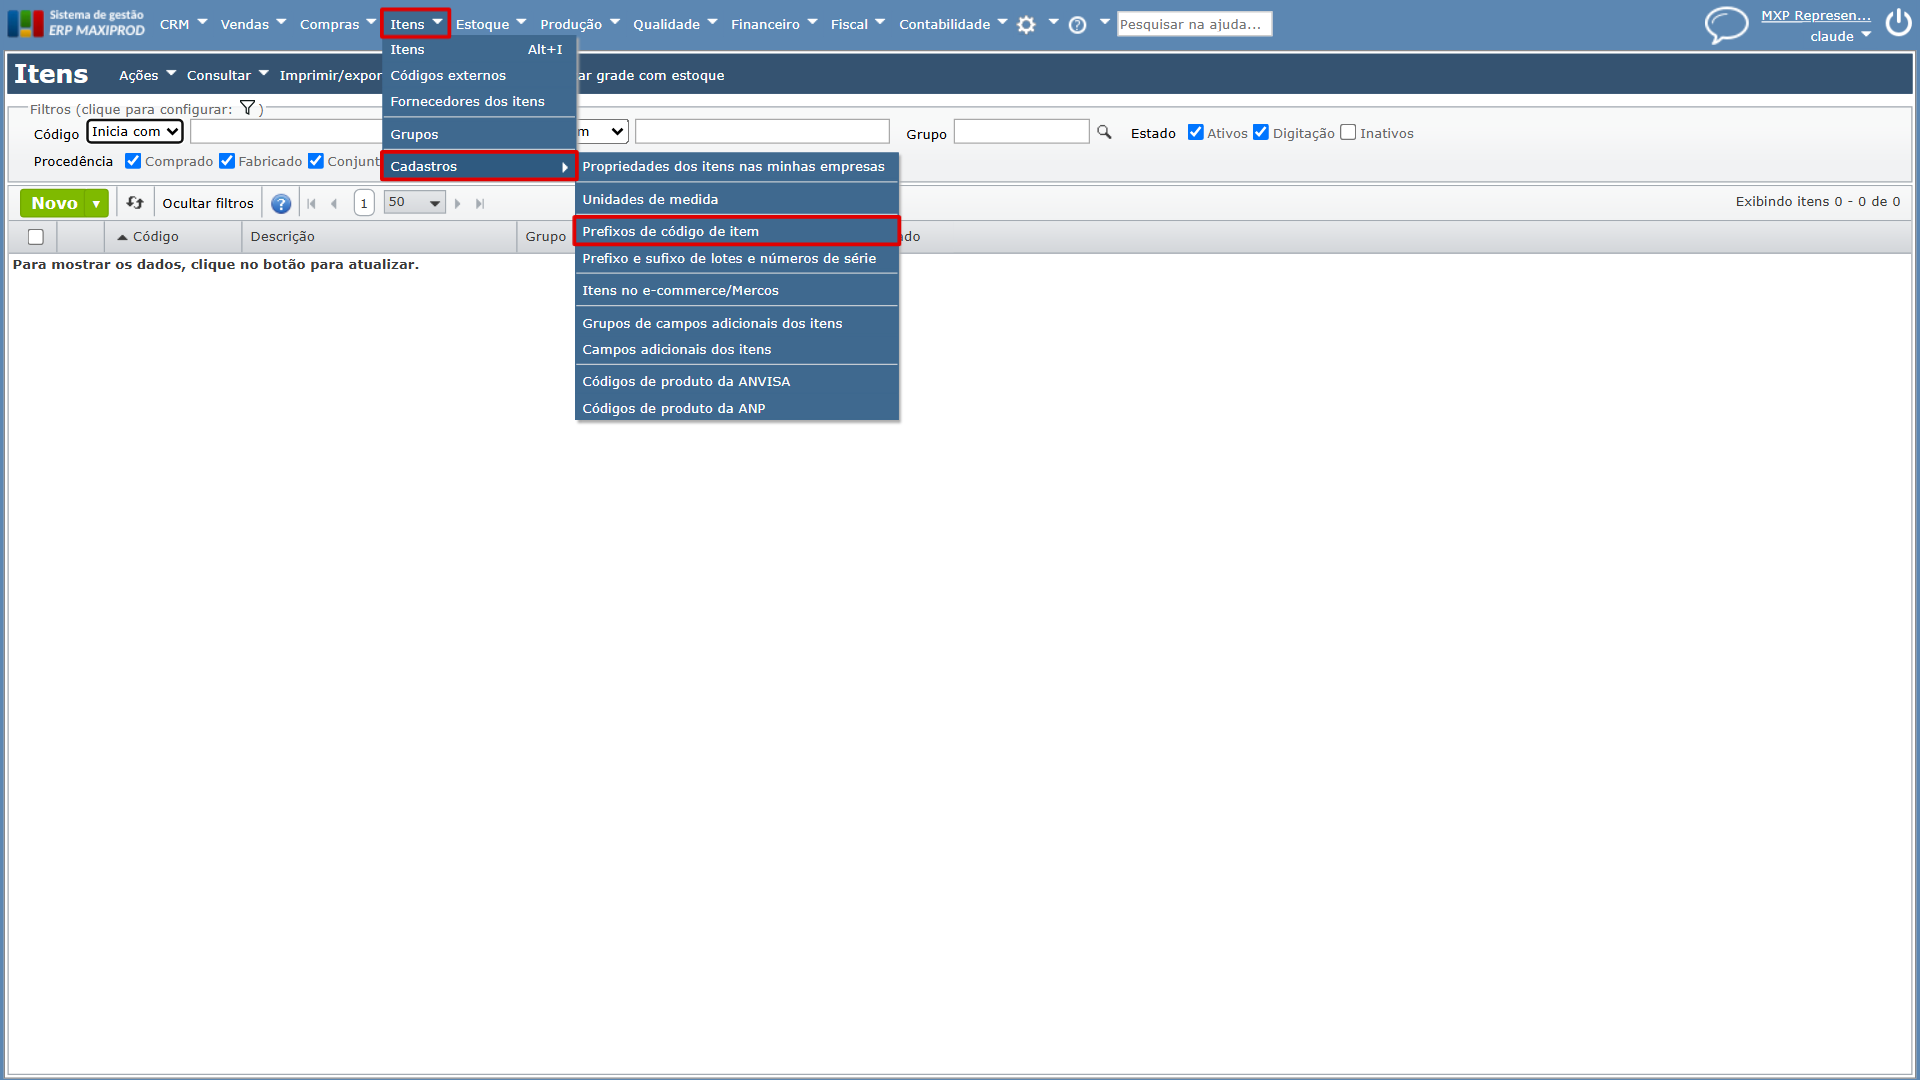Viewport: 1920px width, 1080px height.
Task: Open the 'MXP Represen...' company link
Action: [1815, 15]
